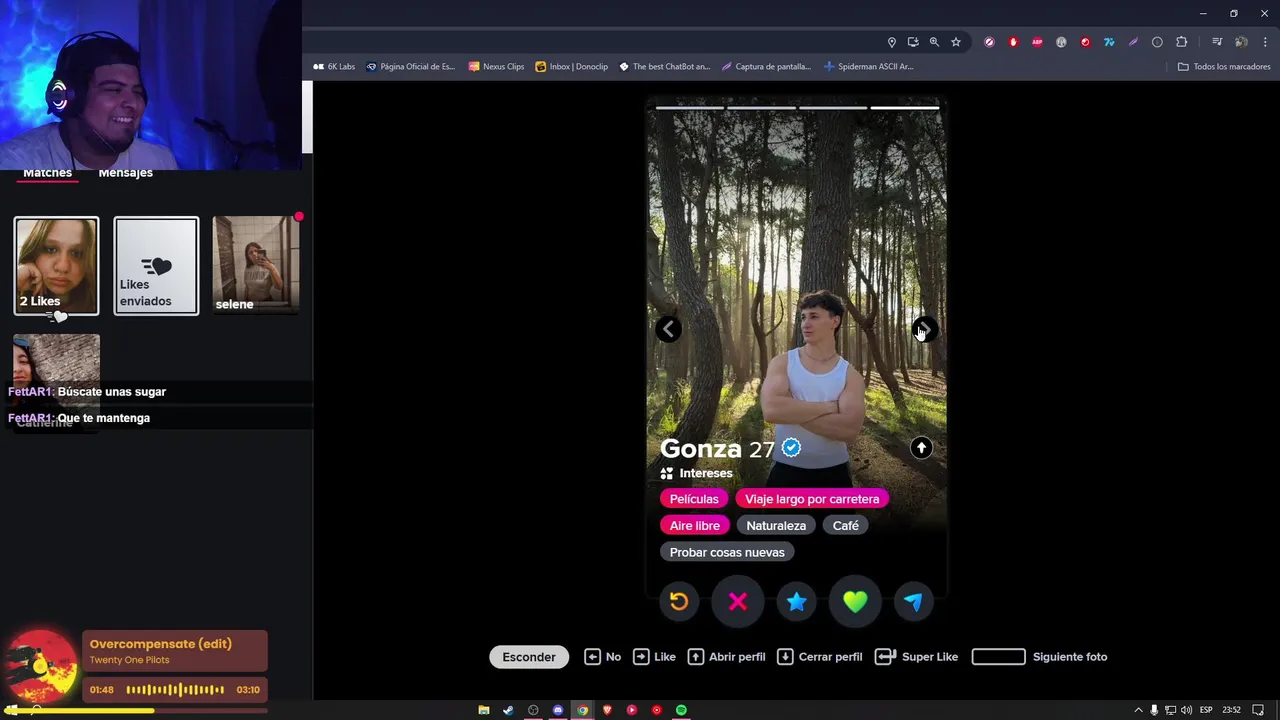Send a Super Like with the blue star
This screenshot has width=1280, height=720.
(796, 601)
